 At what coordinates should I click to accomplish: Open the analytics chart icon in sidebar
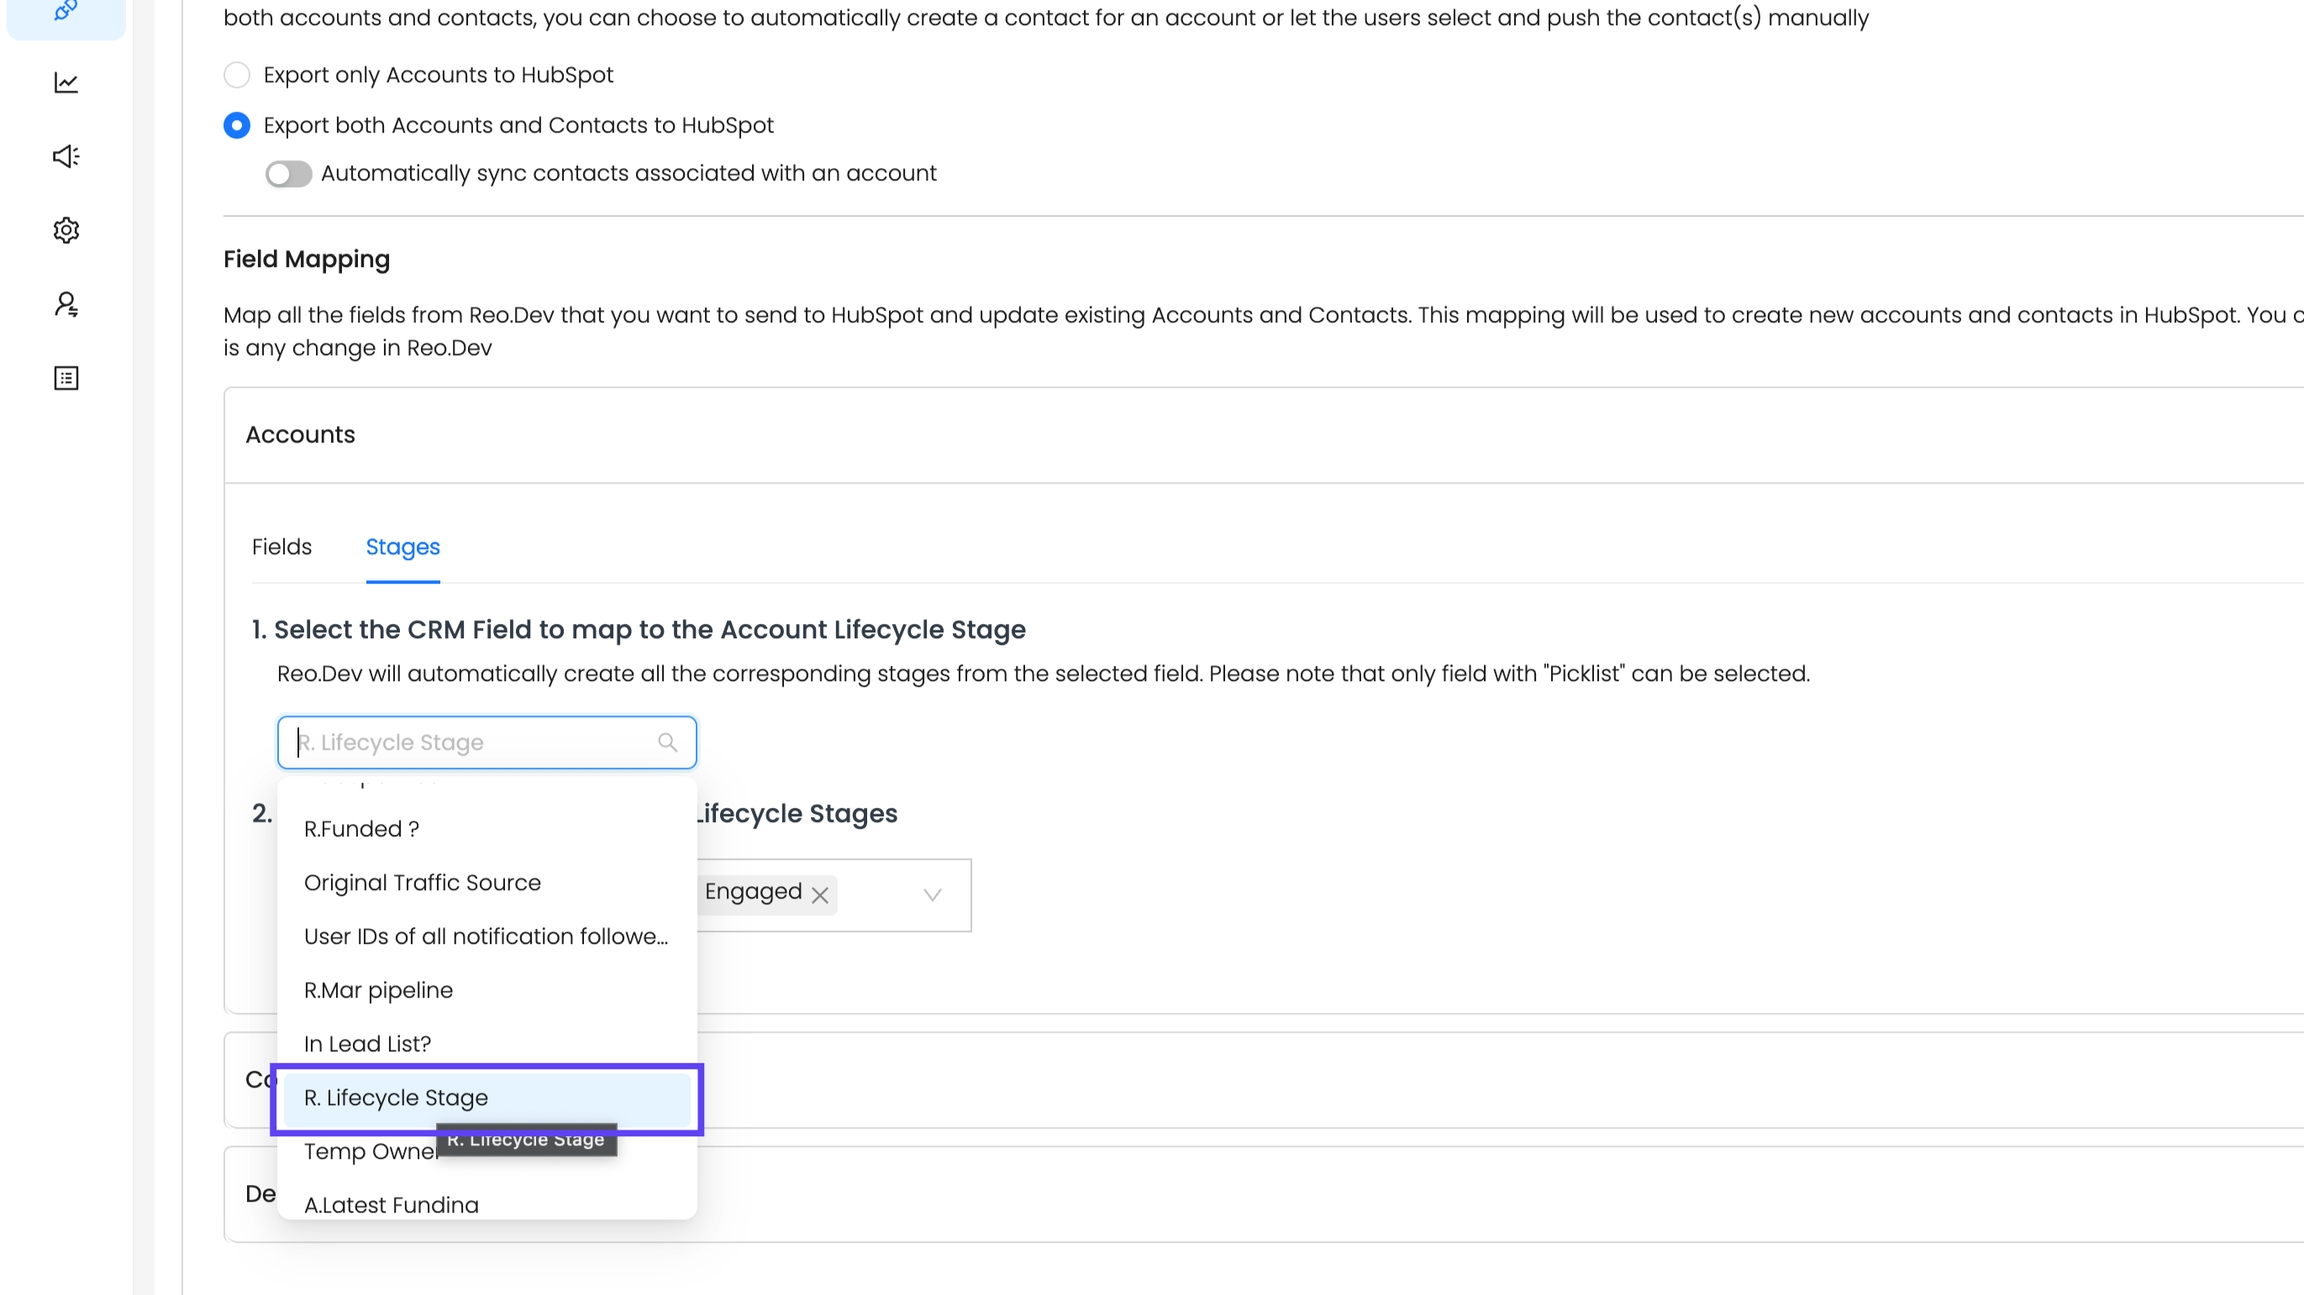(x=66, y=83)
